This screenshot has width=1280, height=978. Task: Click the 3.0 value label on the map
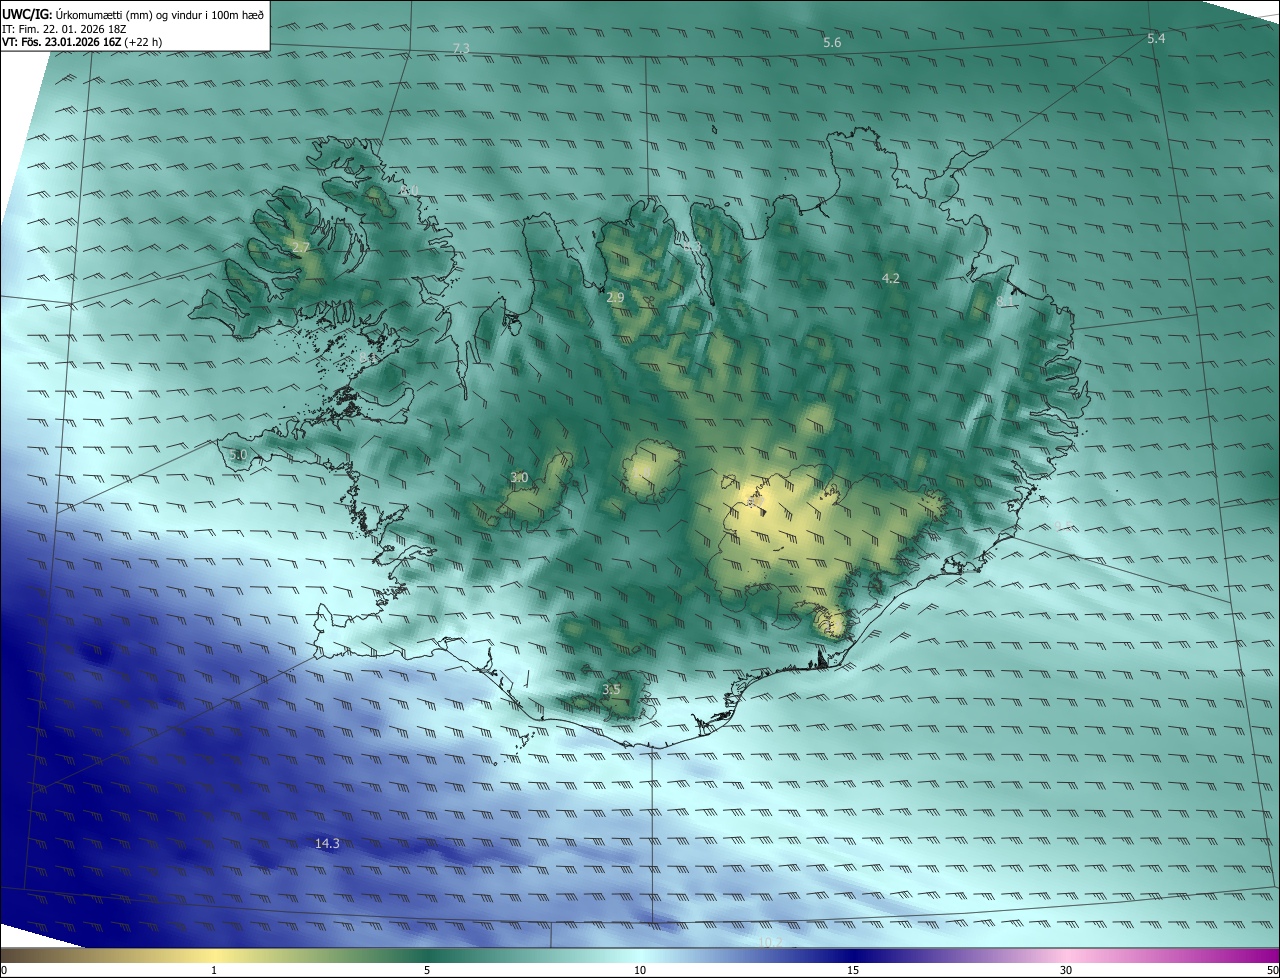click(519, 478)
